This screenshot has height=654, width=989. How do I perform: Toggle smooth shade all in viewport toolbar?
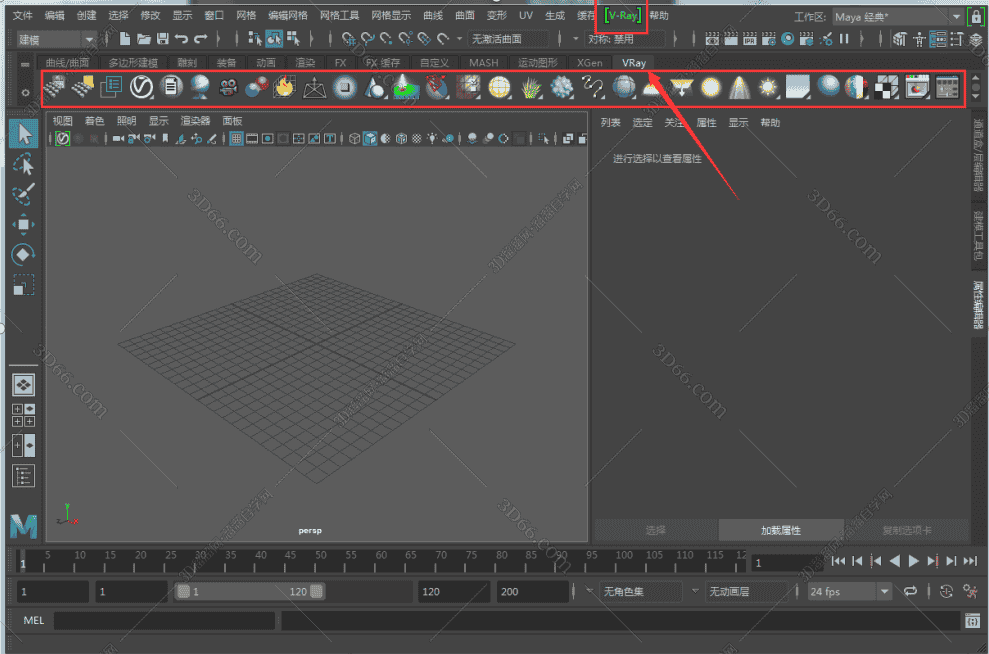click(x=371, y=138)
